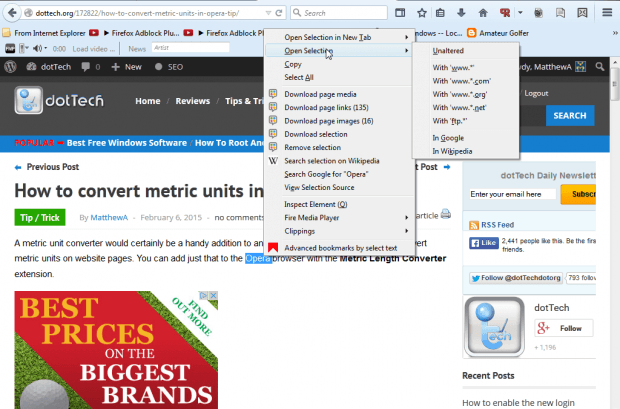
Task: Open comments bubble in admin bar
Action: pos(90,66)
